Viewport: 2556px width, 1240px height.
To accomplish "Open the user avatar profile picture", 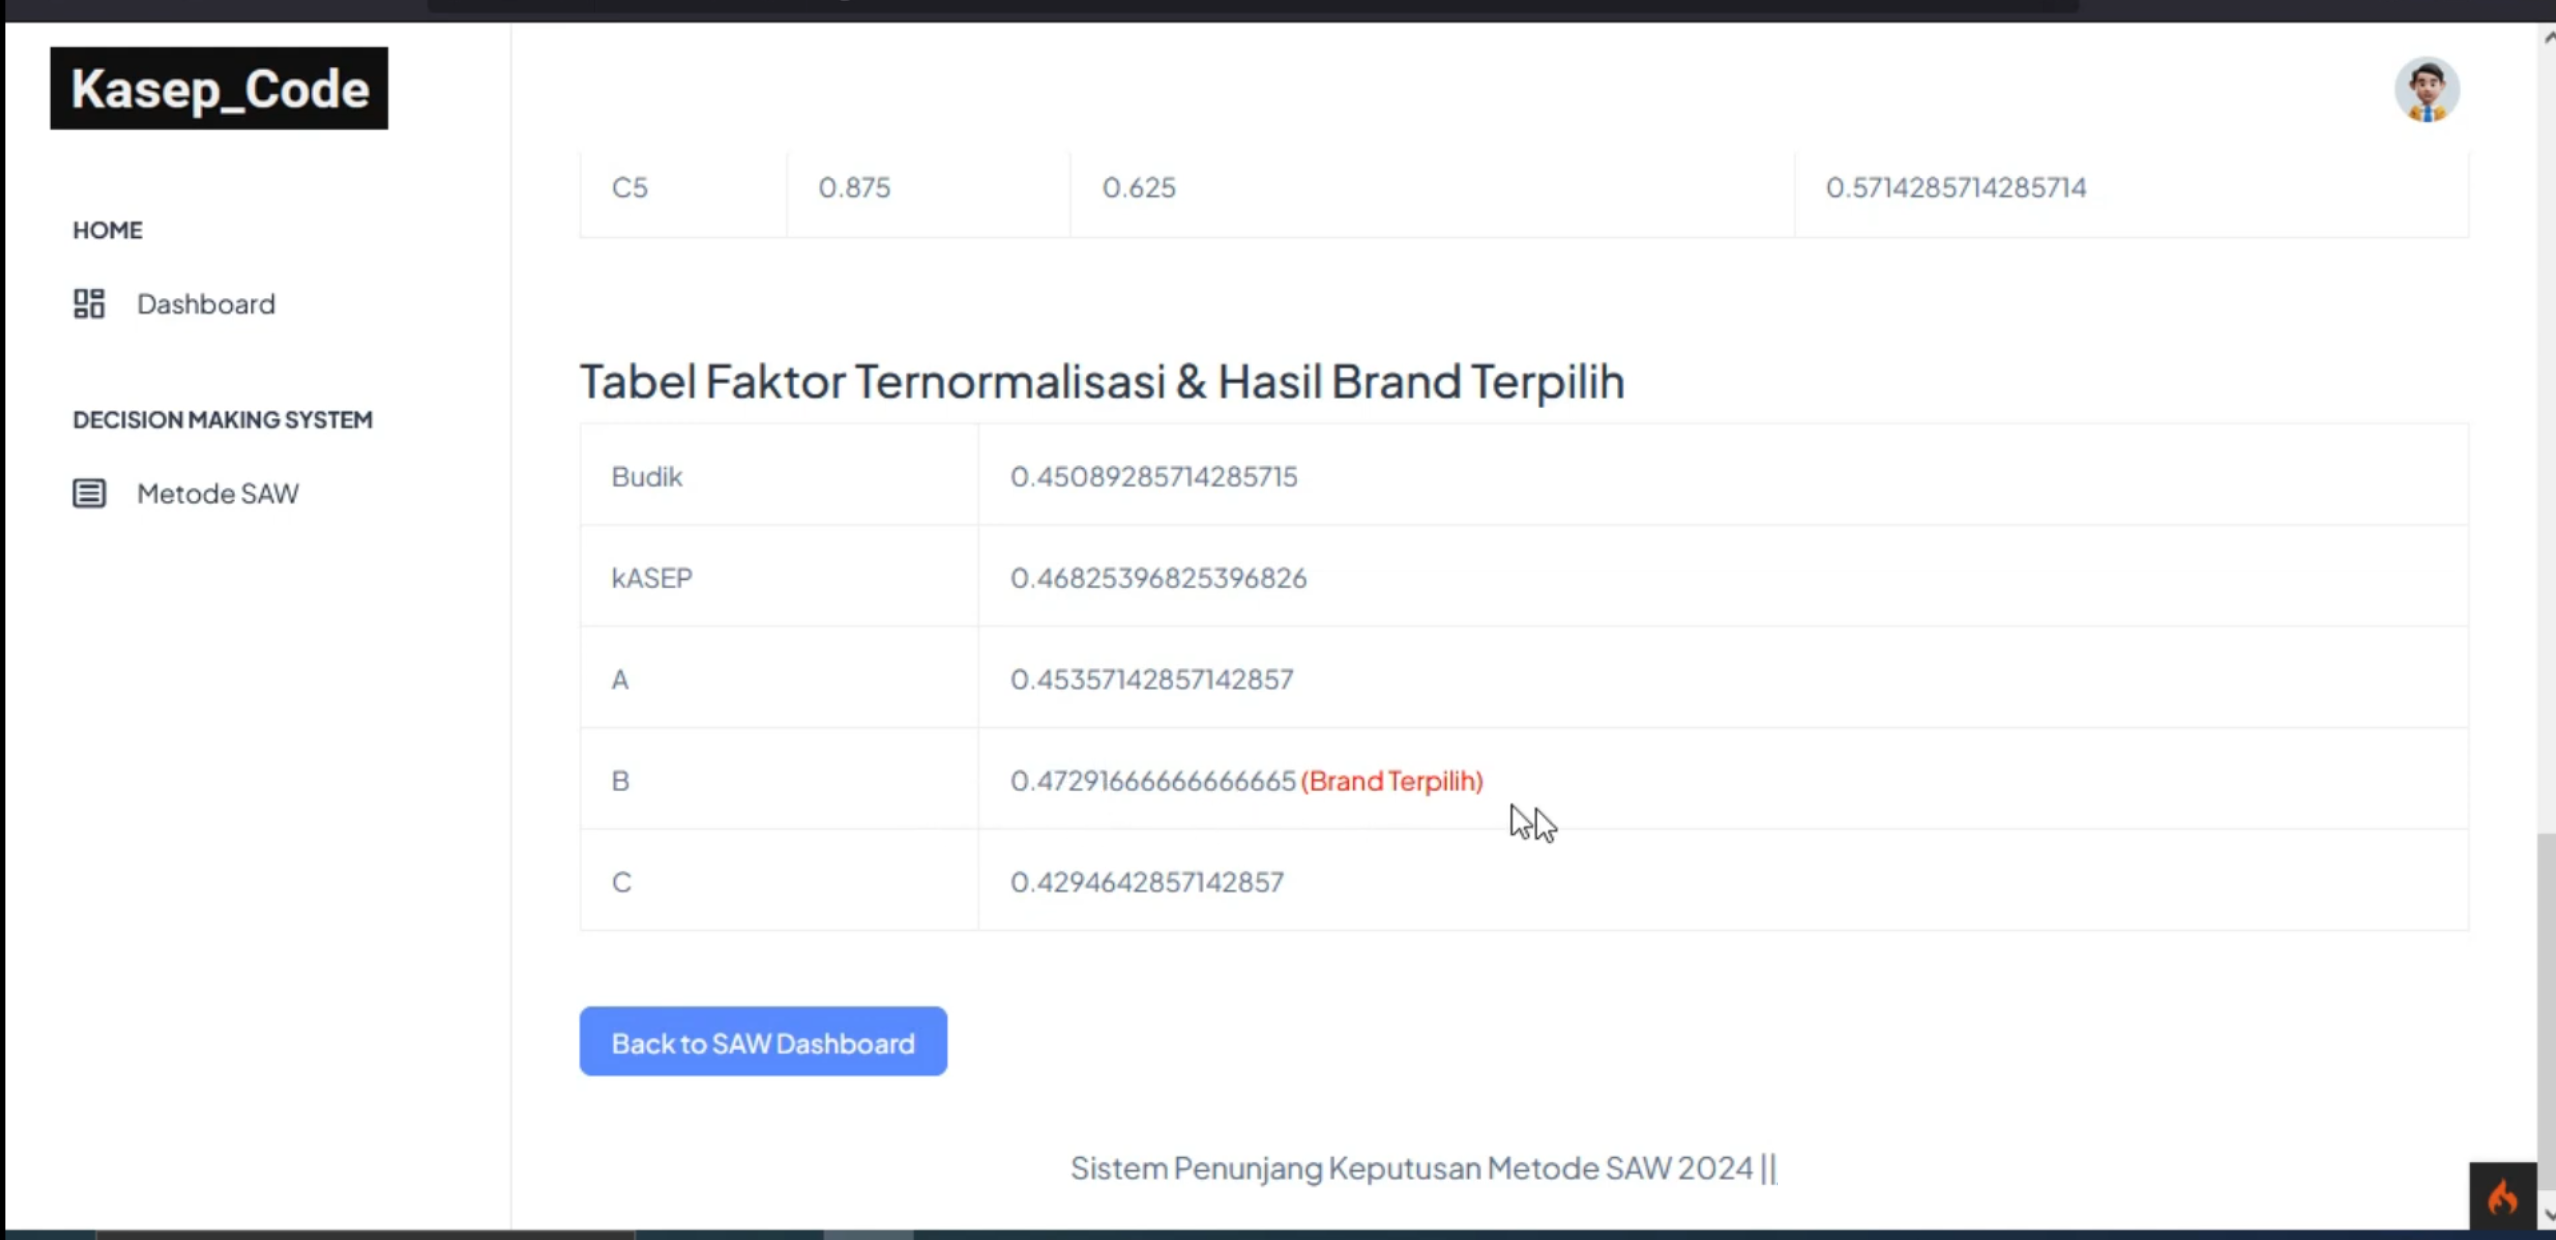I will click(2427, 90).
